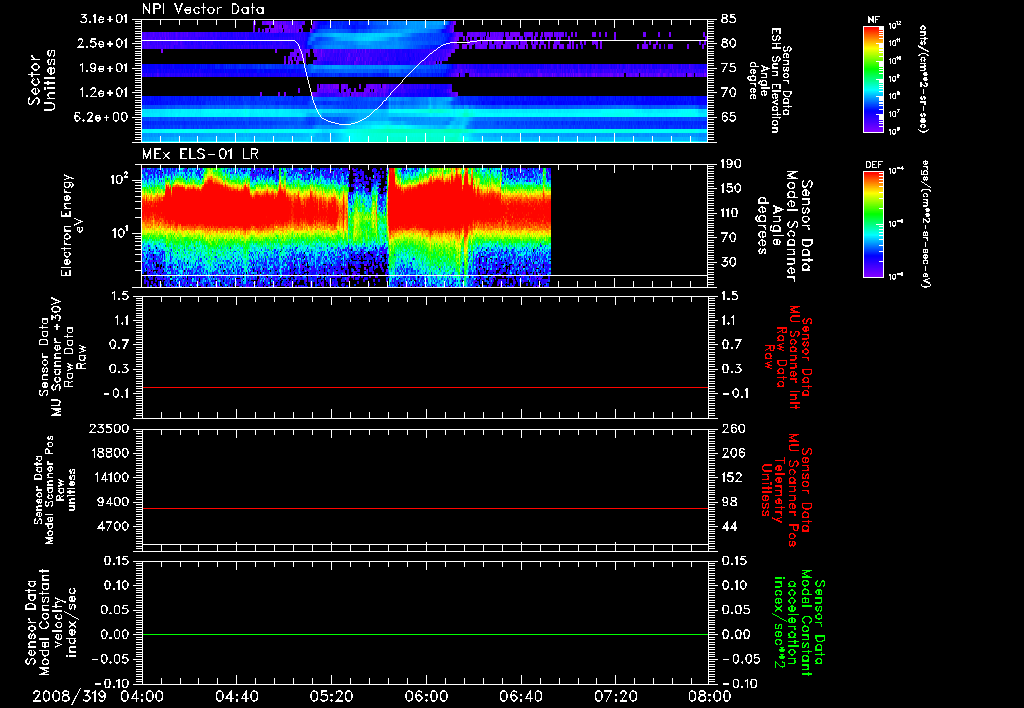Click the 04:40 time axis label
This screenshot has width=1024, height=708.
[x=236, y=696]
